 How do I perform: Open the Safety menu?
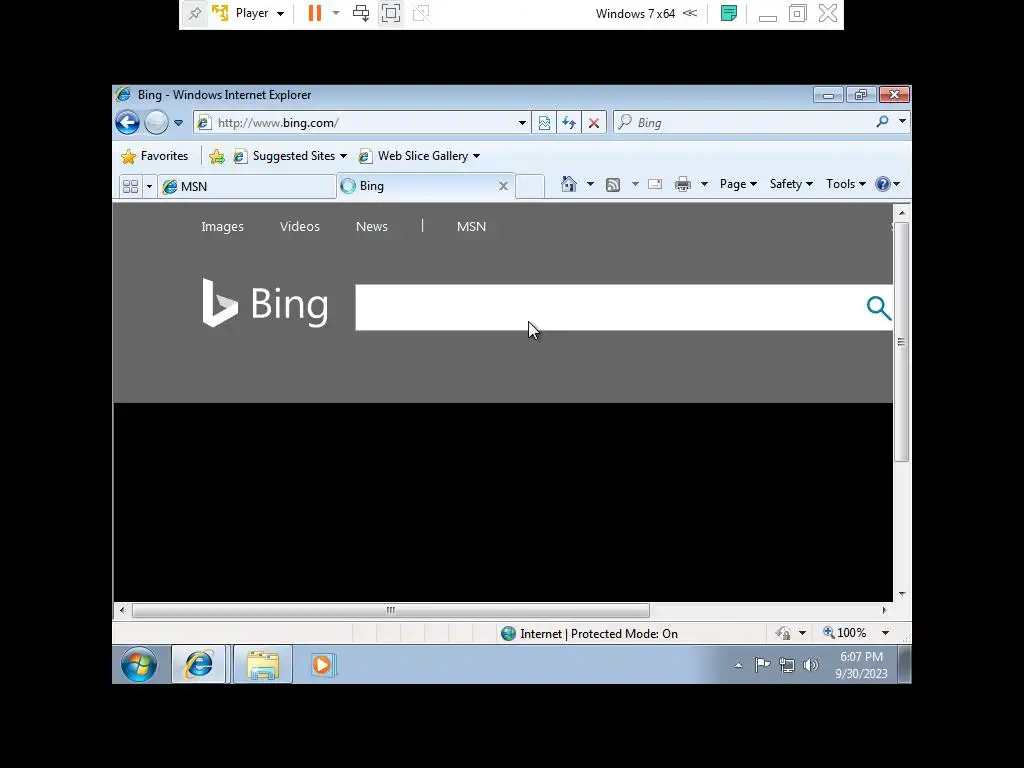(x=791, y=184)
